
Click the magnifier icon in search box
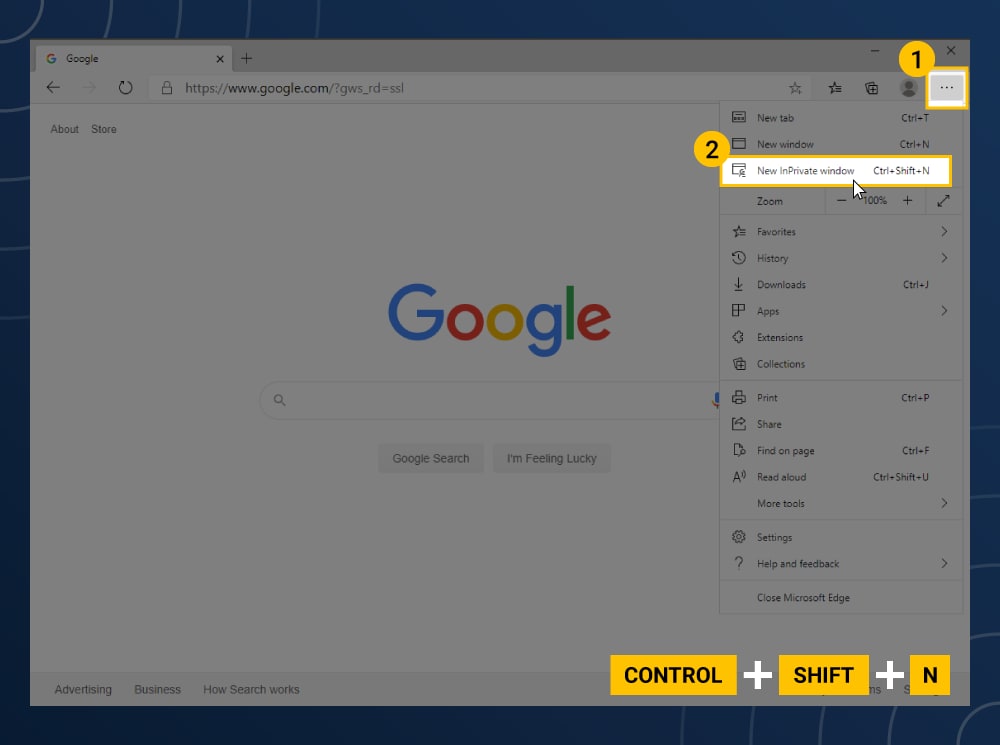(279, 400)
